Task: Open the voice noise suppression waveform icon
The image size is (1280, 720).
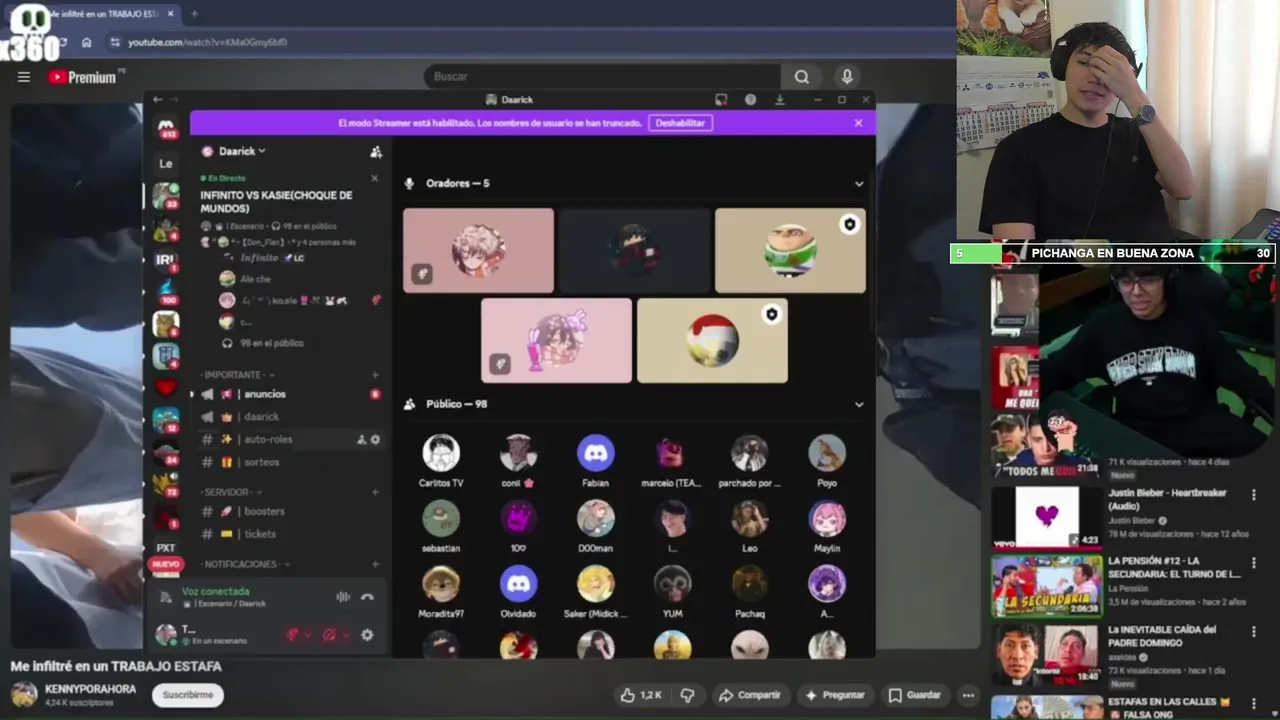Action: tap(343, 597)
